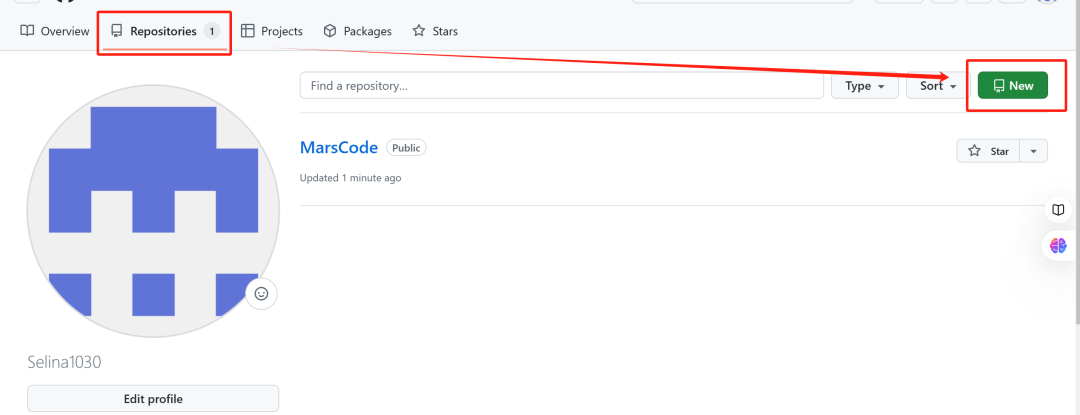Image resolution: width=1080 pixels, height=415 pixels.
Task: Focus the Find a repository search field
Action: [x=561, y=86]
